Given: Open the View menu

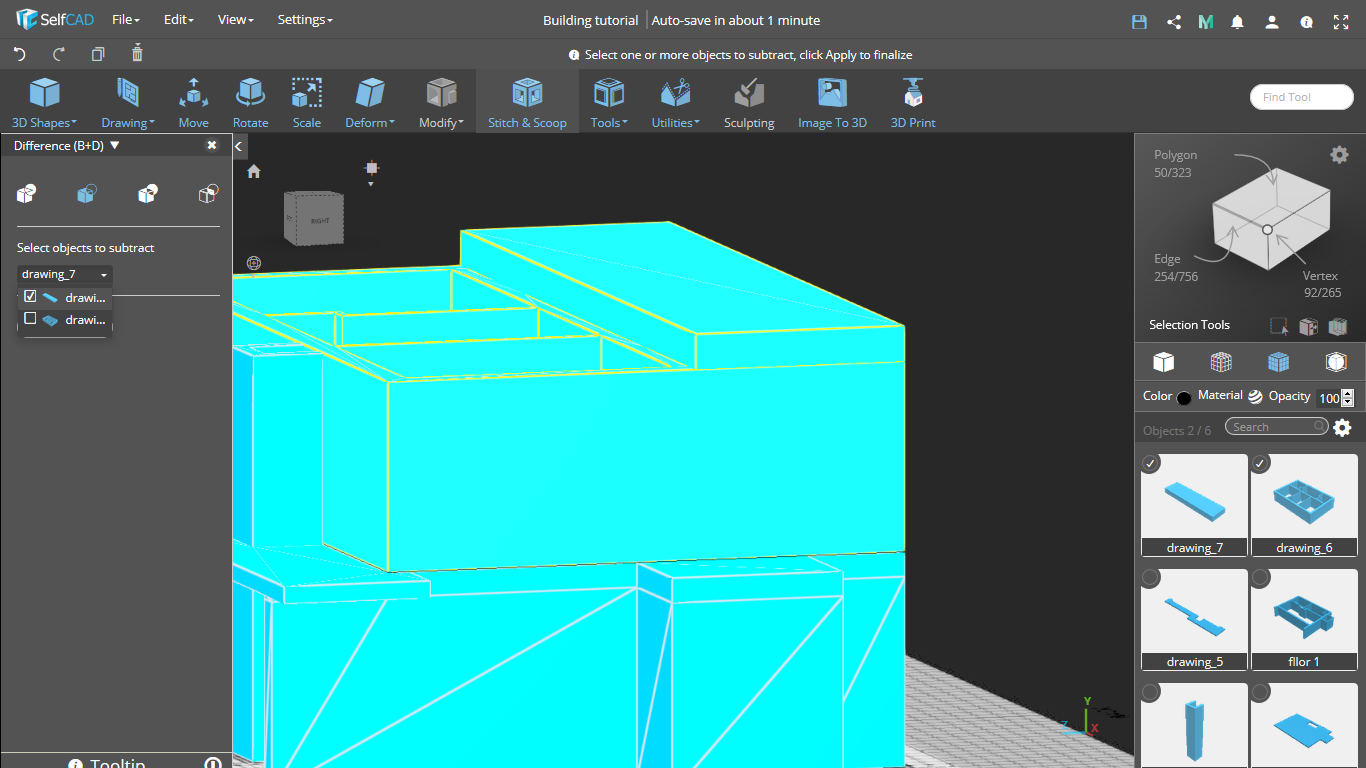Looking at the screenshot, I should point(236,20).
